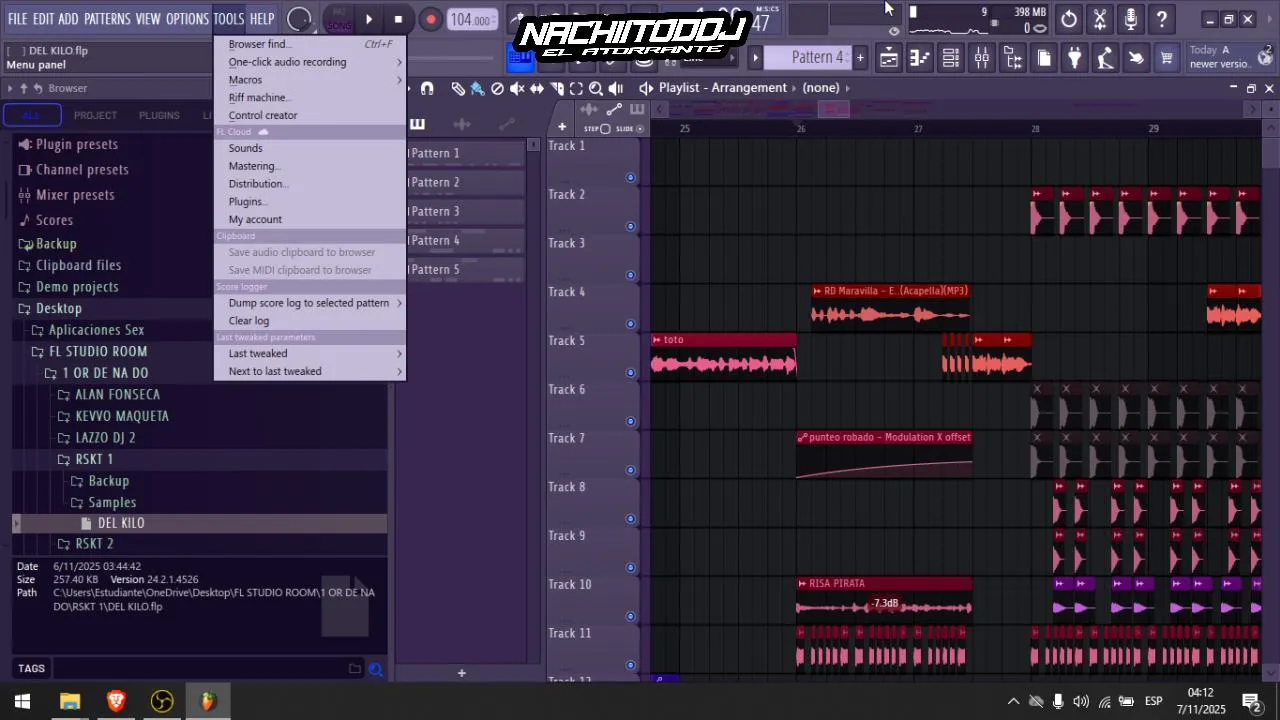1280x720 pixels.
Task: Open the plugin picker plug icon
Action: 1075,59
